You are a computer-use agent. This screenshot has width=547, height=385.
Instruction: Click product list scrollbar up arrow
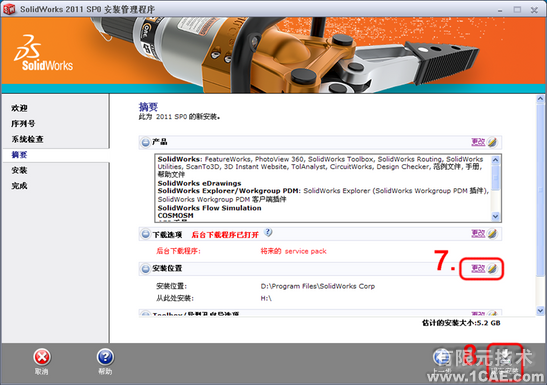pos(495,160)
